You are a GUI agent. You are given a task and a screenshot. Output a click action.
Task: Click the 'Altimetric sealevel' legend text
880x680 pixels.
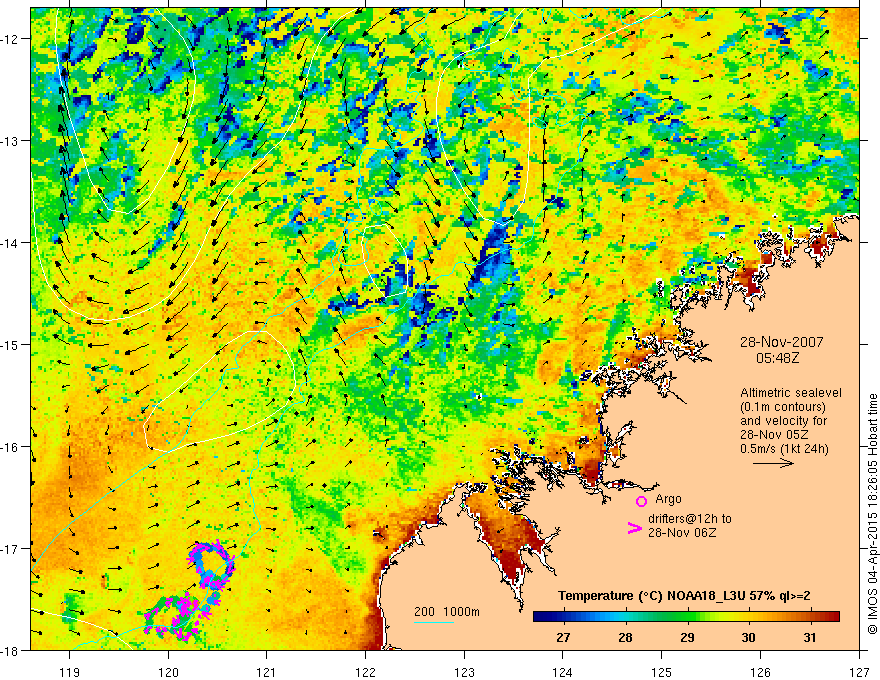791,393
